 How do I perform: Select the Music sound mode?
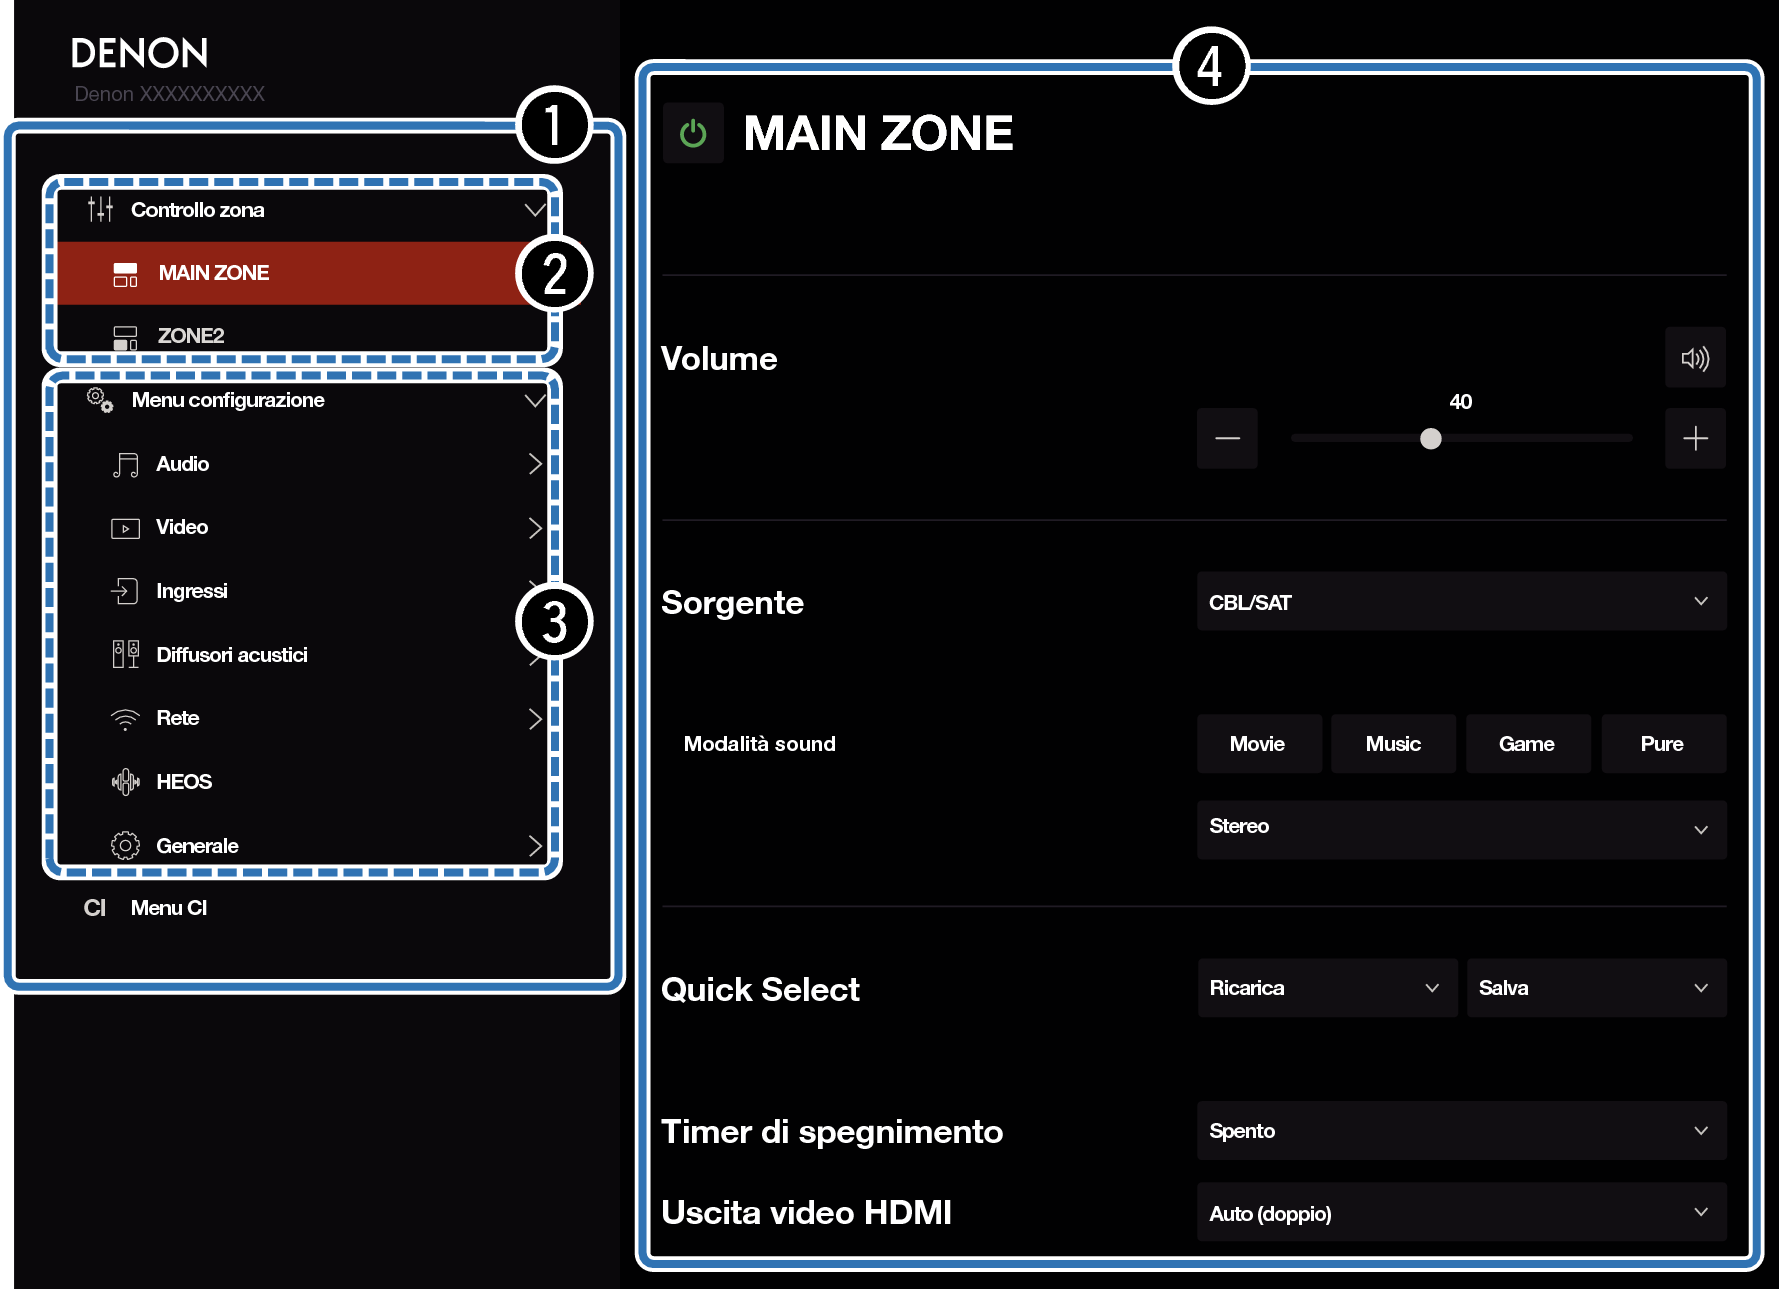(1393, 744)
